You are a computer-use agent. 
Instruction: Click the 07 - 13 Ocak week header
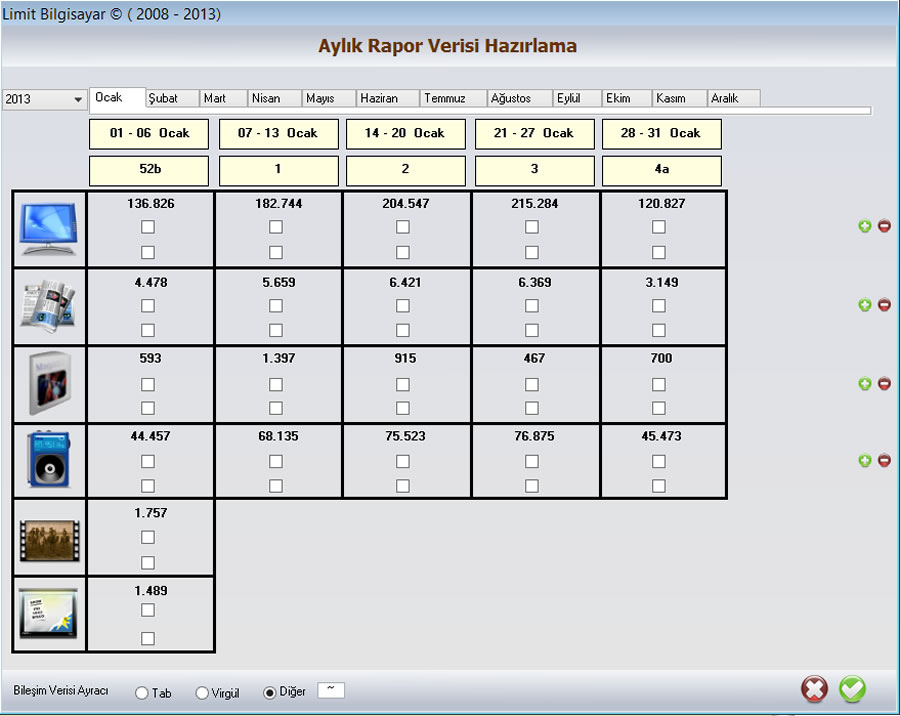point(278,134)
